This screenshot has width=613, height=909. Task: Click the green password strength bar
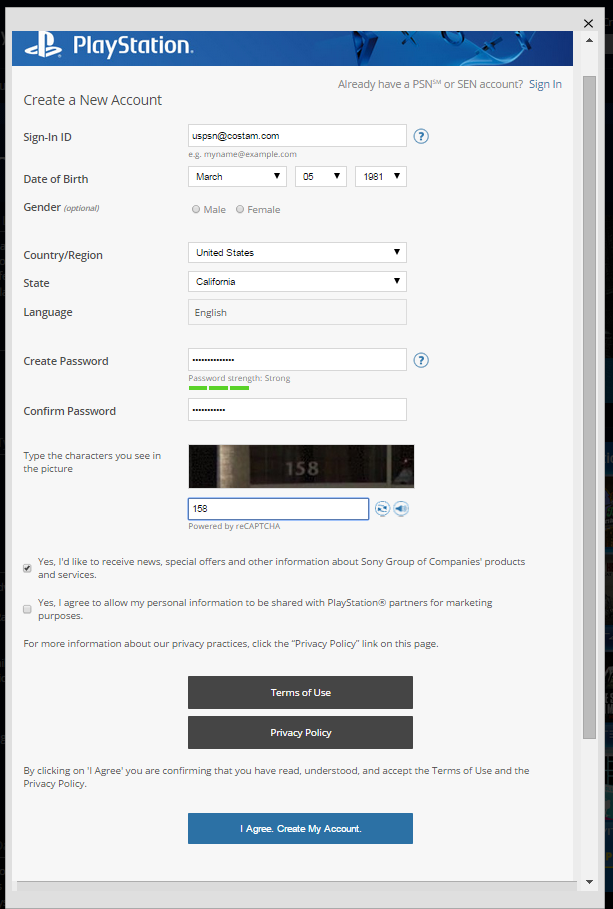click(219, 388)
